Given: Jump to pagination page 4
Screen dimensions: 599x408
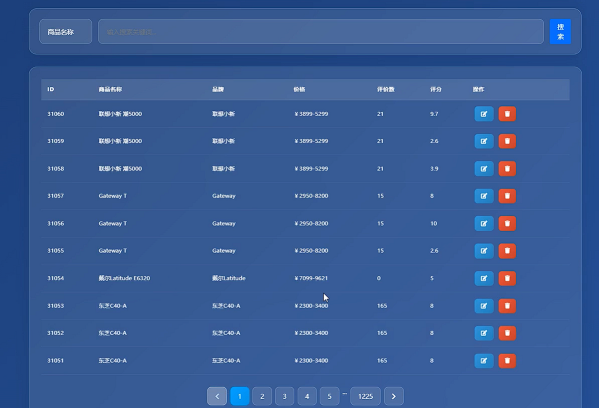Looking at the screenshot, I should [x=307, y=396].
